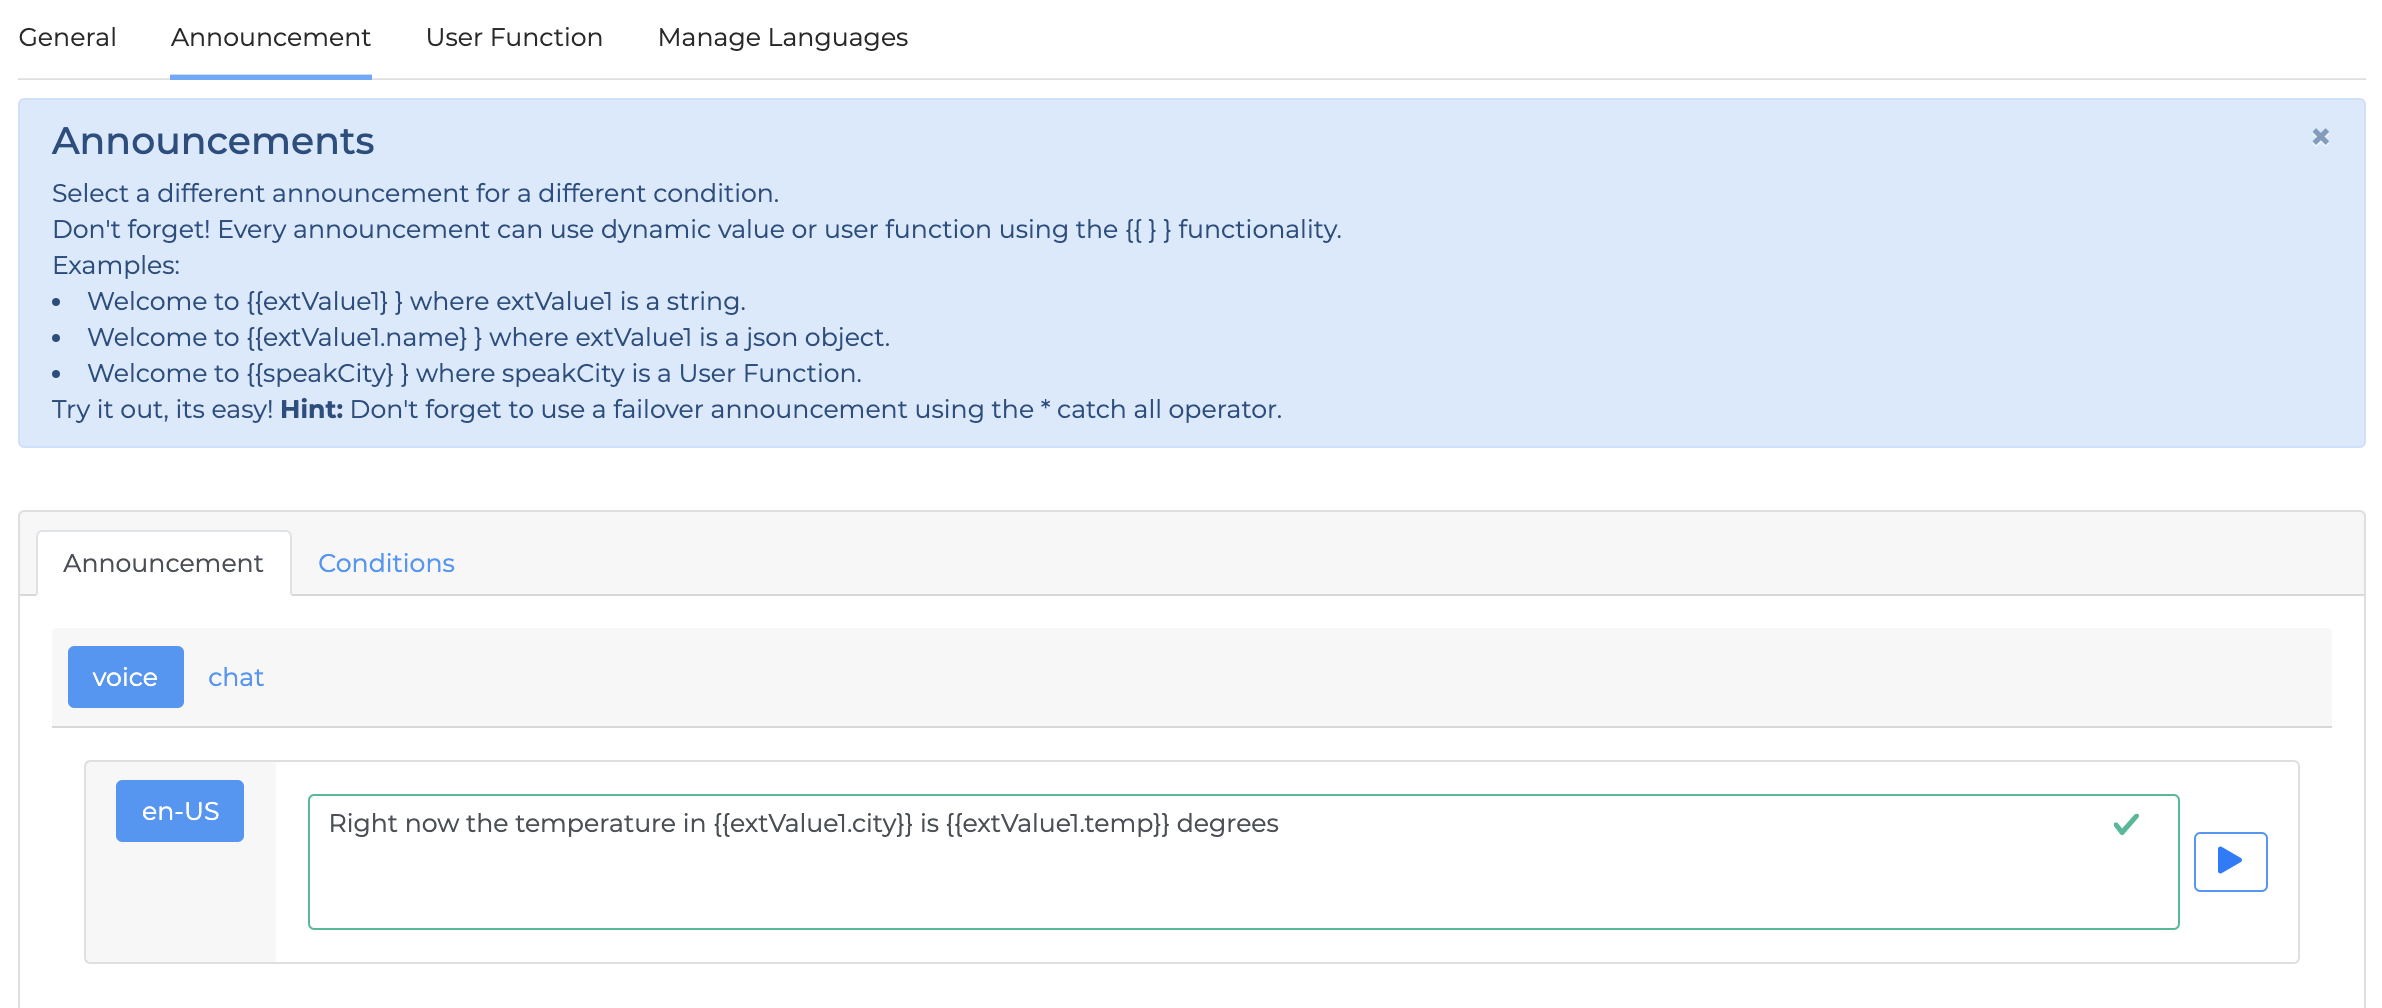Click the {{extValue1.city}} placeholder in announcement
Viewport: 2382px width, 1008px height.
point(812,824)
